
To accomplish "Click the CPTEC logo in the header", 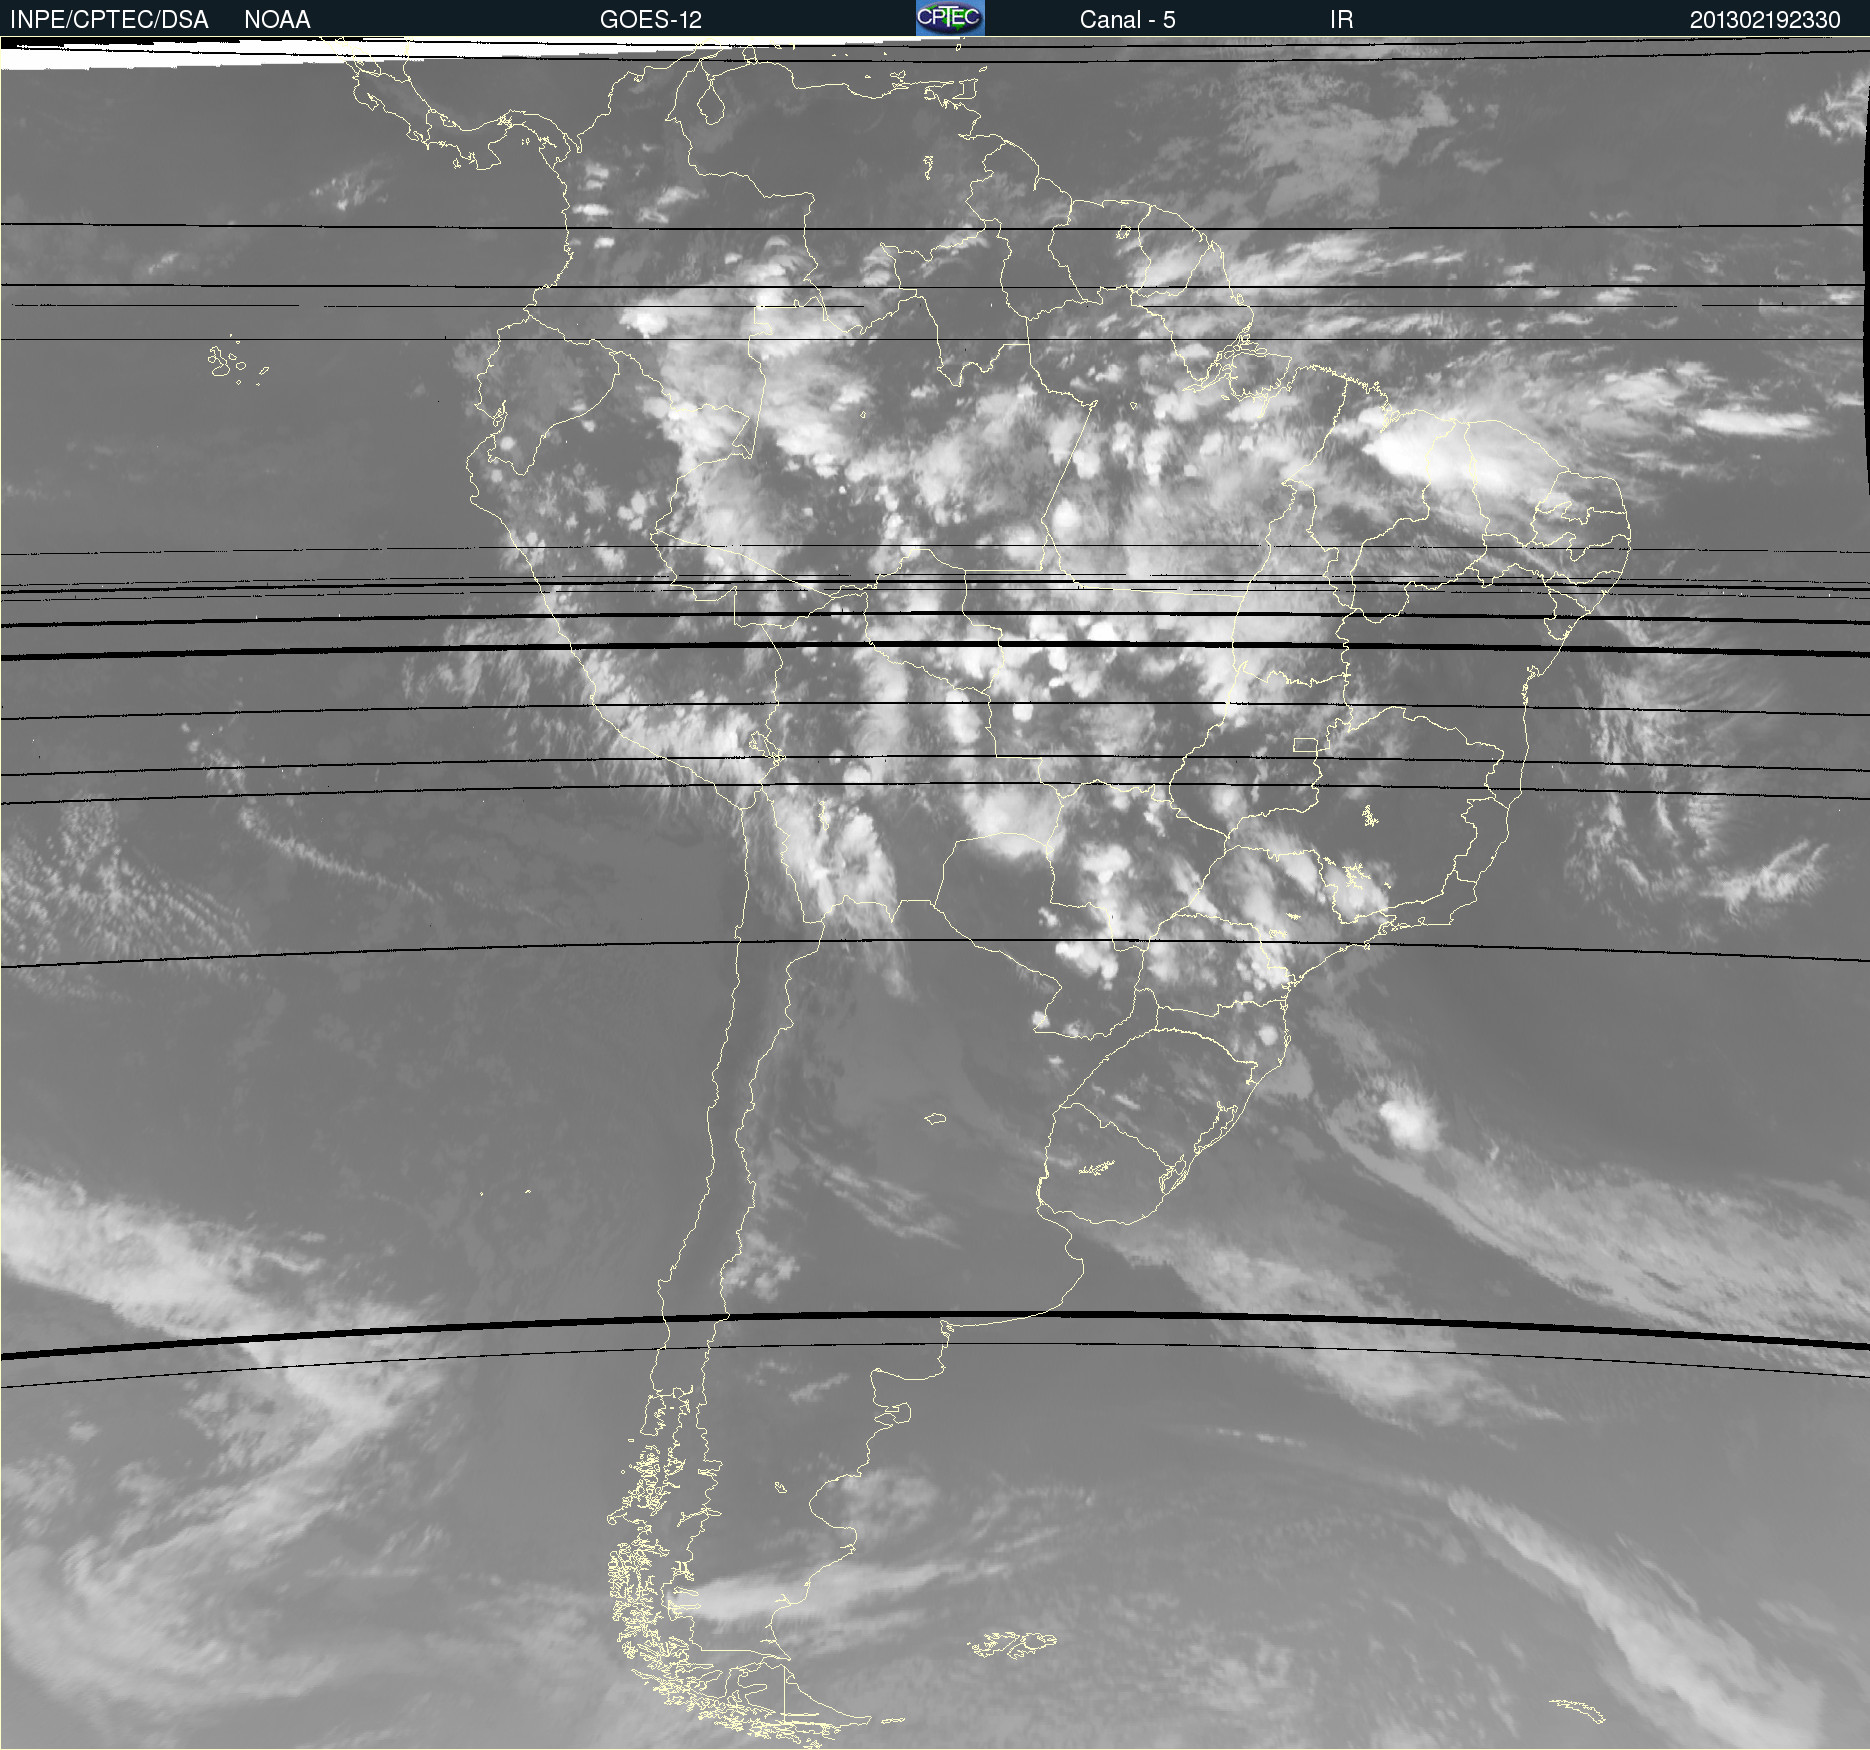I will click(x=950, y=18).
